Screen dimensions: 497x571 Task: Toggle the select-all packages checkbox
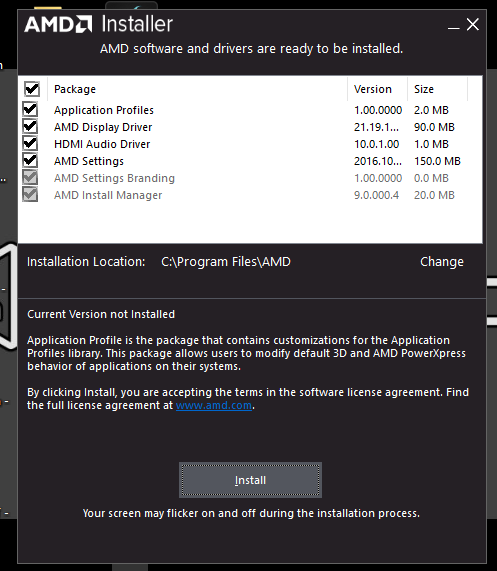point(32,89)
